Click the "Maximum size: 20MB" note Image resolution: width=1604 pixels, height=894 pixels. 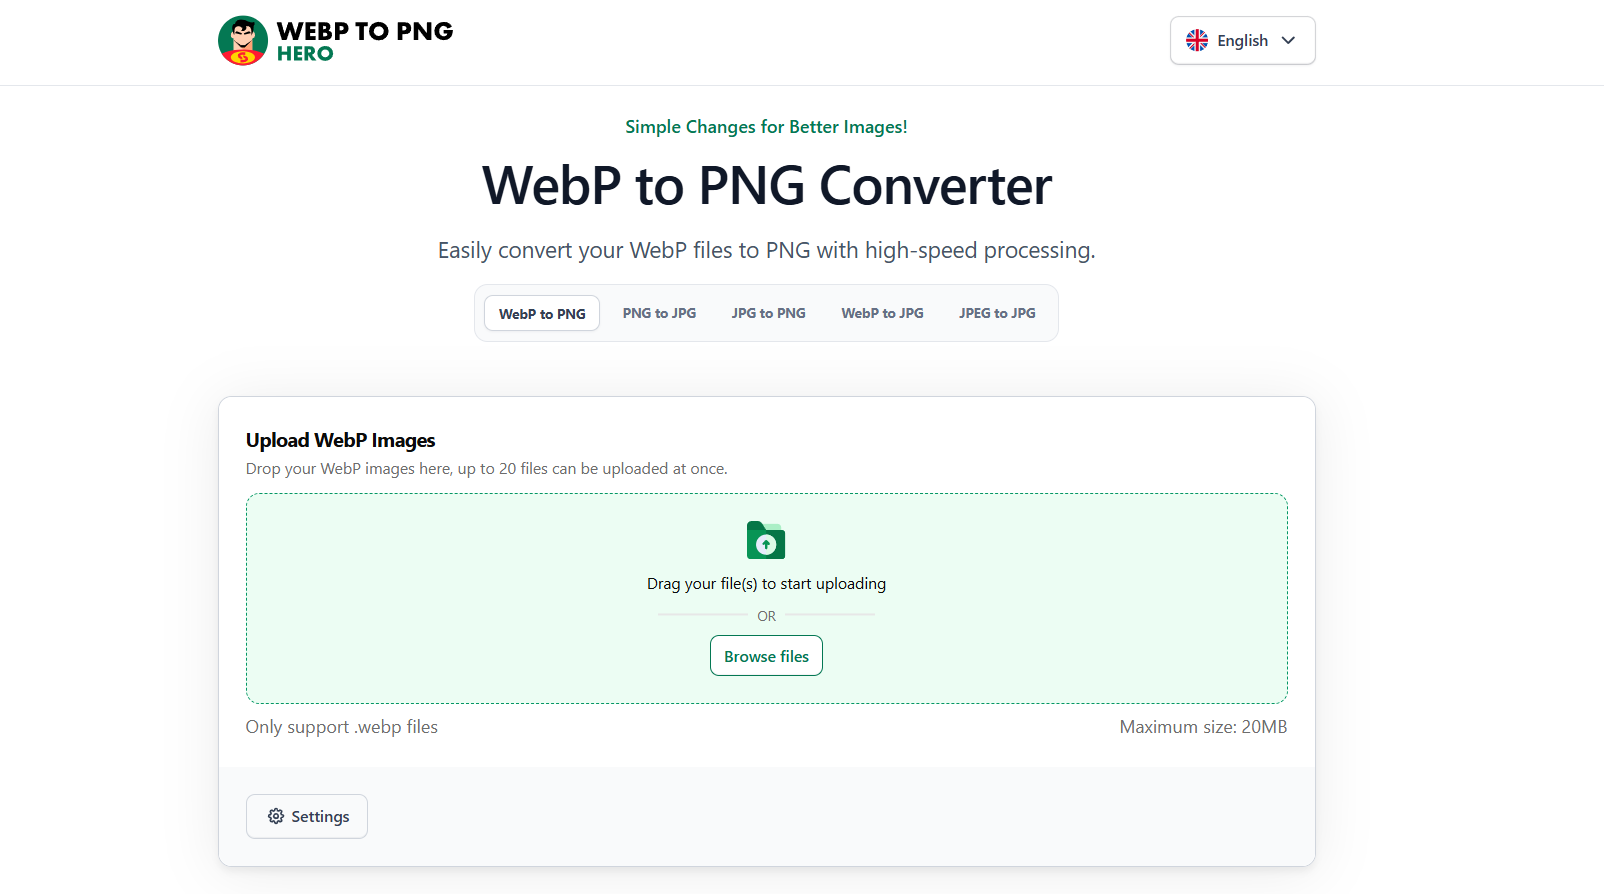tap(1203, 727)
